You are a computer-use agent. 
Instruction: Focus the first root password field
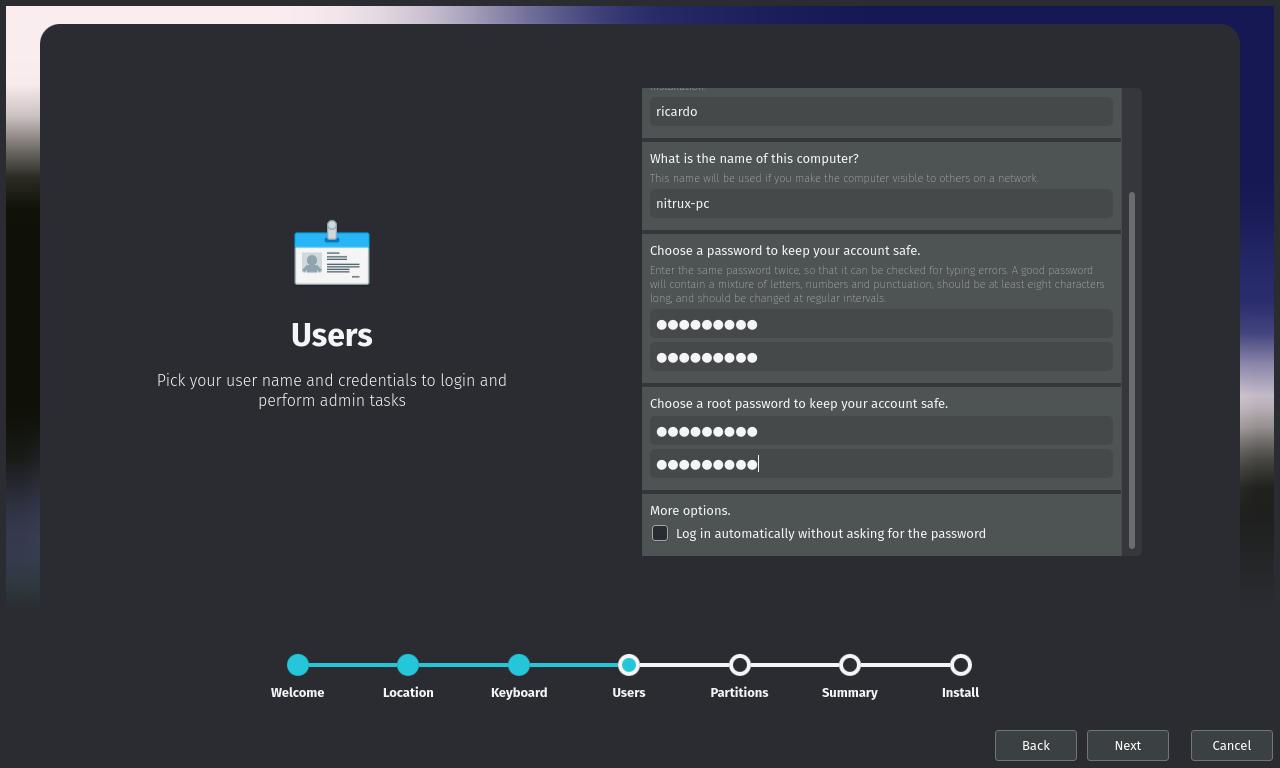pos(881,431)
